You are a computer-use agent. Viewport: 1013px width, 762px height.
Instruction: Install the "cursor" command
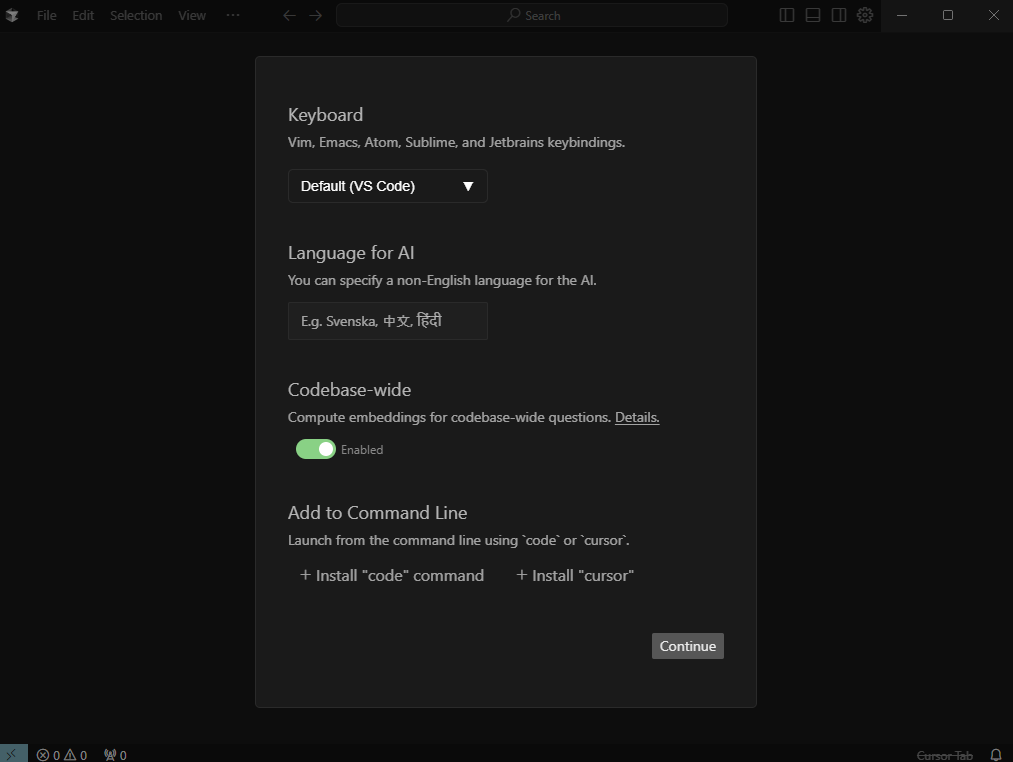pos(575,575)
